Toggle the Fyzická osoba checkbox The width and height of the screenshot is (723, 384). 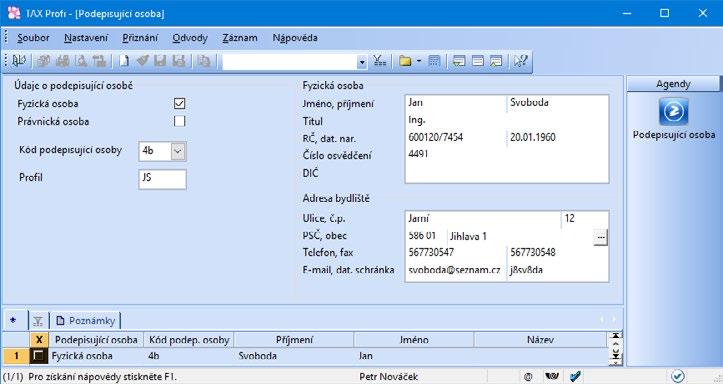tap(179, 103)
